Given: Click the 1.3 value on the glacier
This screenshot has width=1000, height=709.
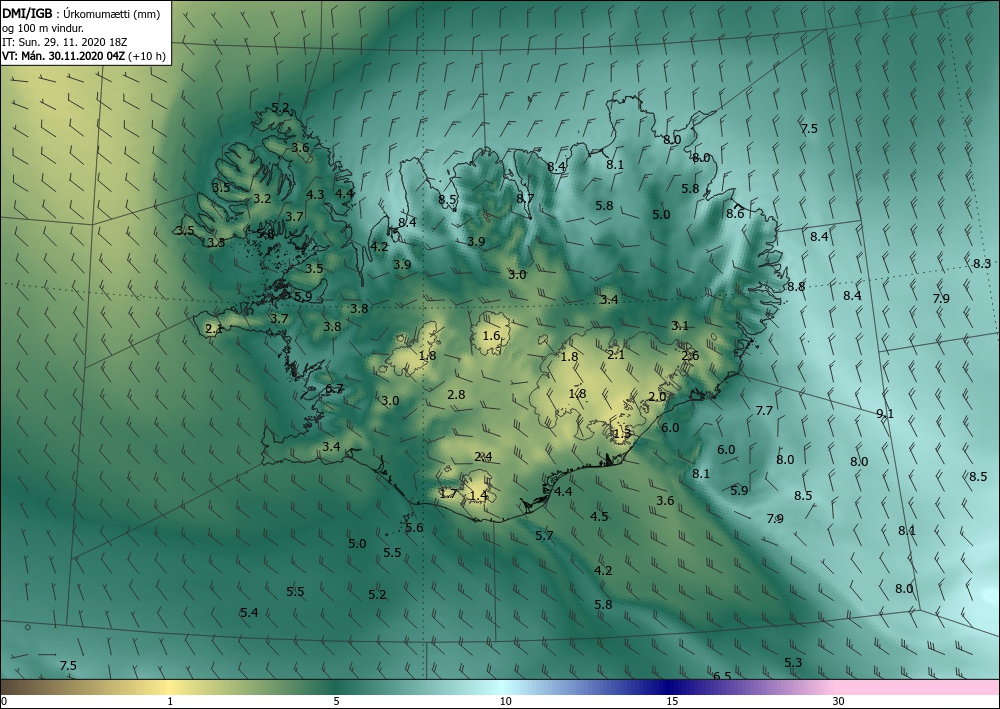Looking at the screenshot, I should (621, 434).
